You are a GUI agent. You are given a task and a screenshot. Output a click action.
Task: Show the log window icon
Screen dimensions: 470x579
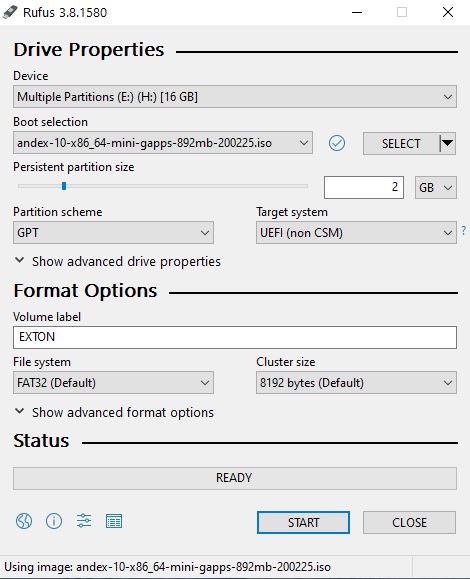pyautogui.click(x=114, y=521)
